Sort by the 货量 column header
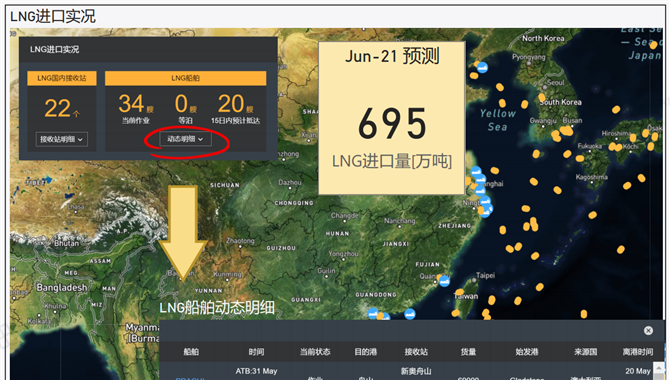Screen dimensions: 670x380 pos(468,352)
